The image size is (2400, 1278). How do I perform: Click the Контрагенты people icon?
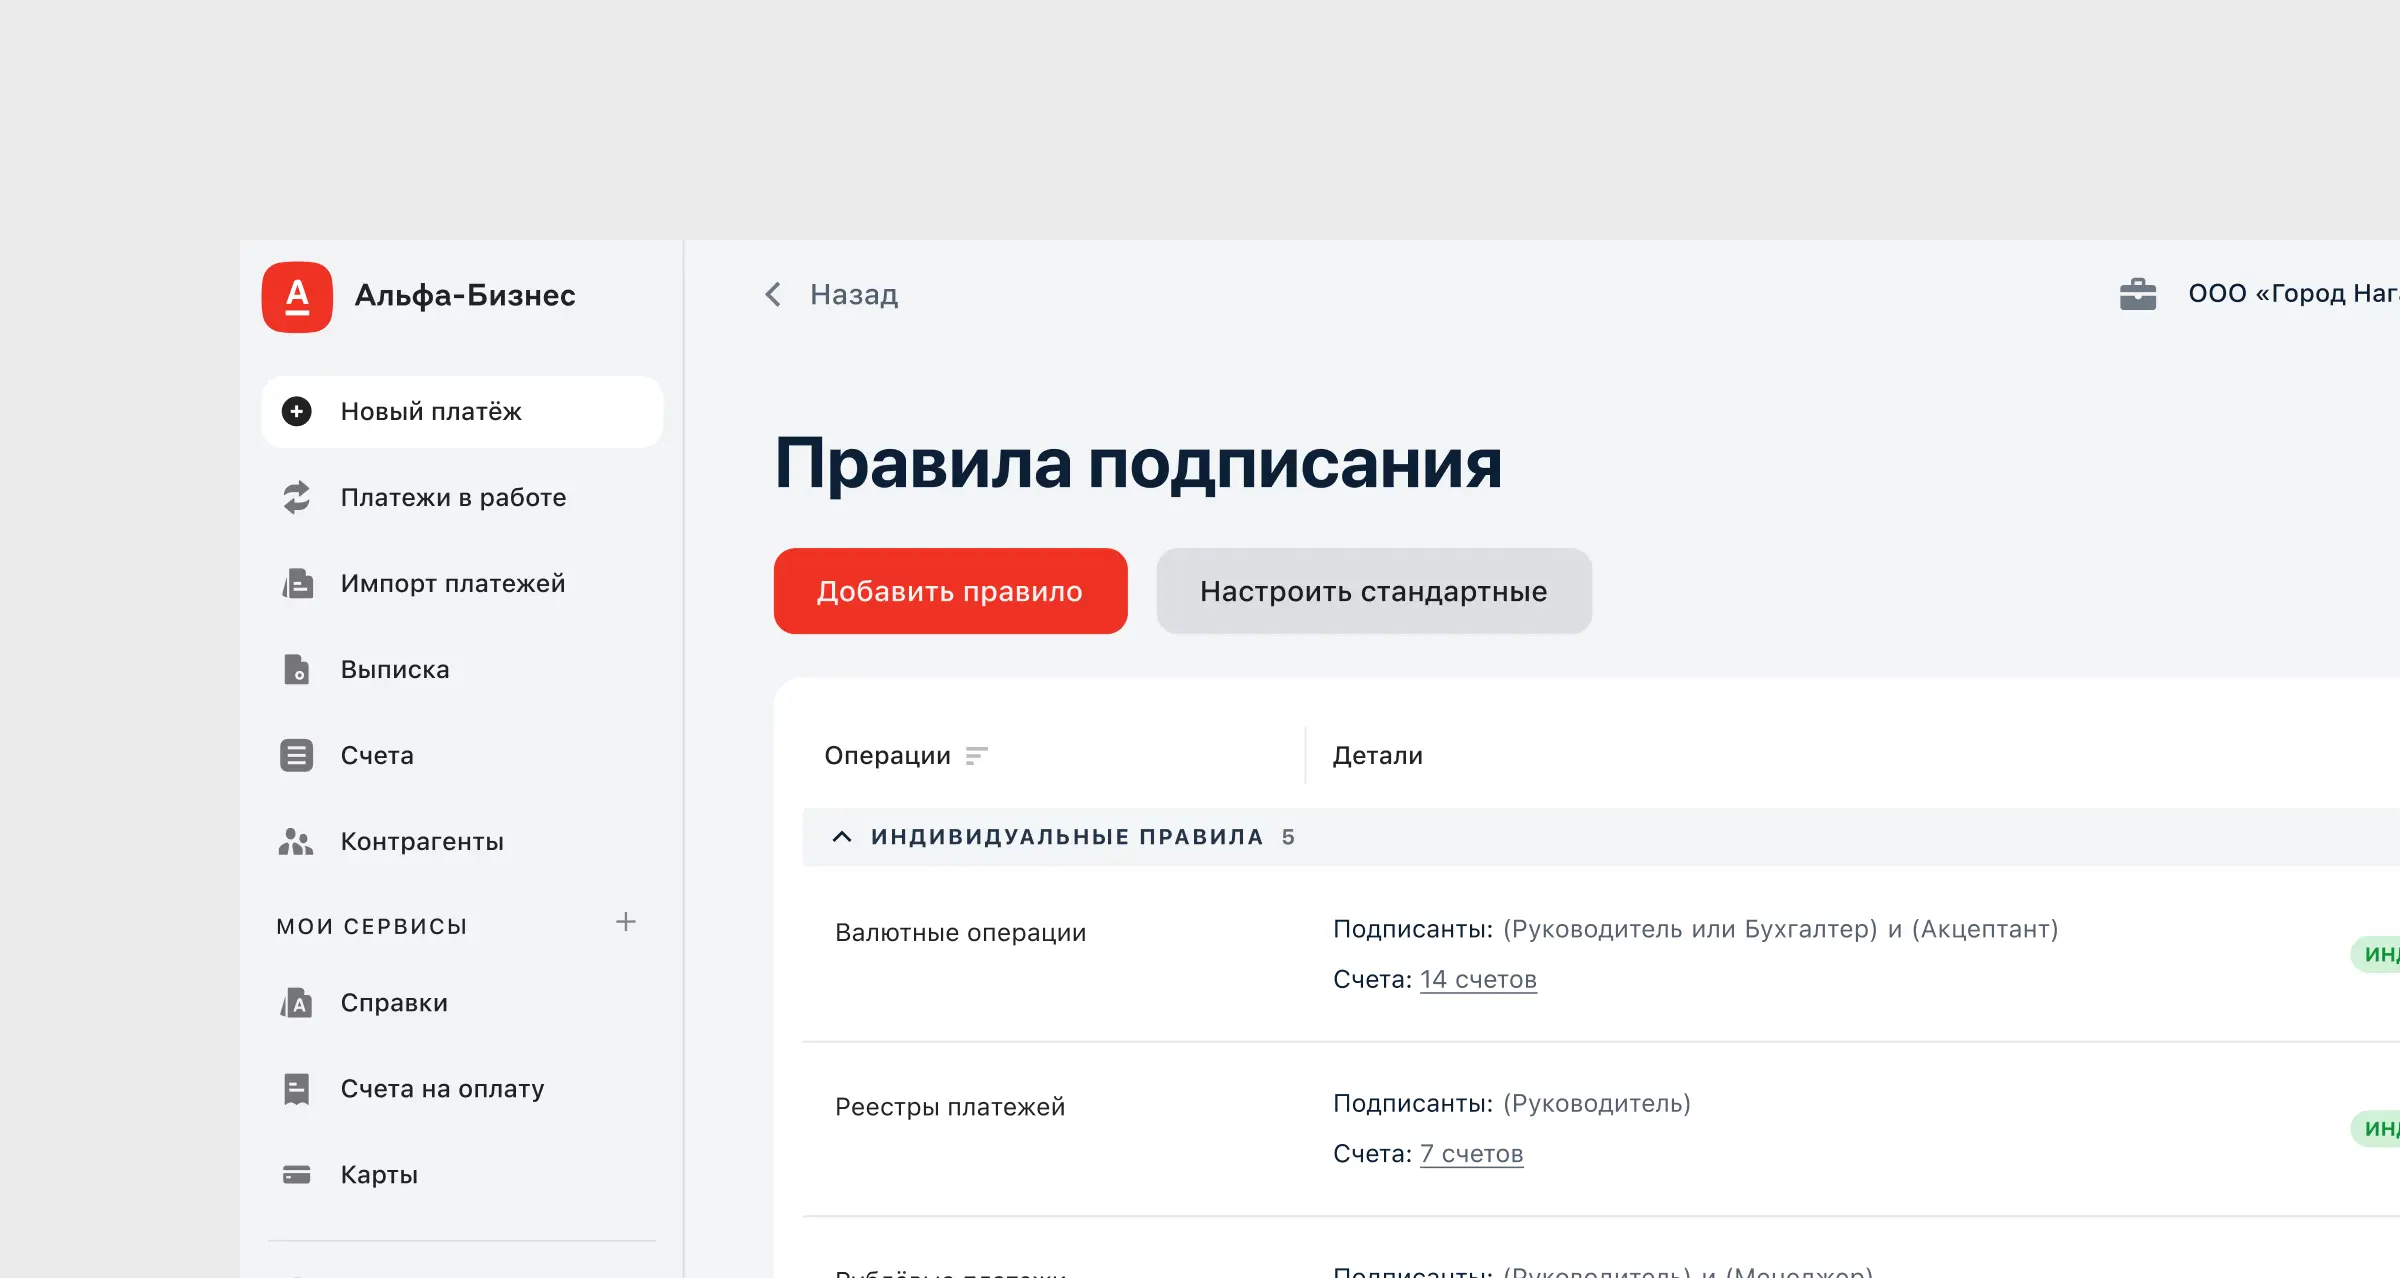click(296, 841)
